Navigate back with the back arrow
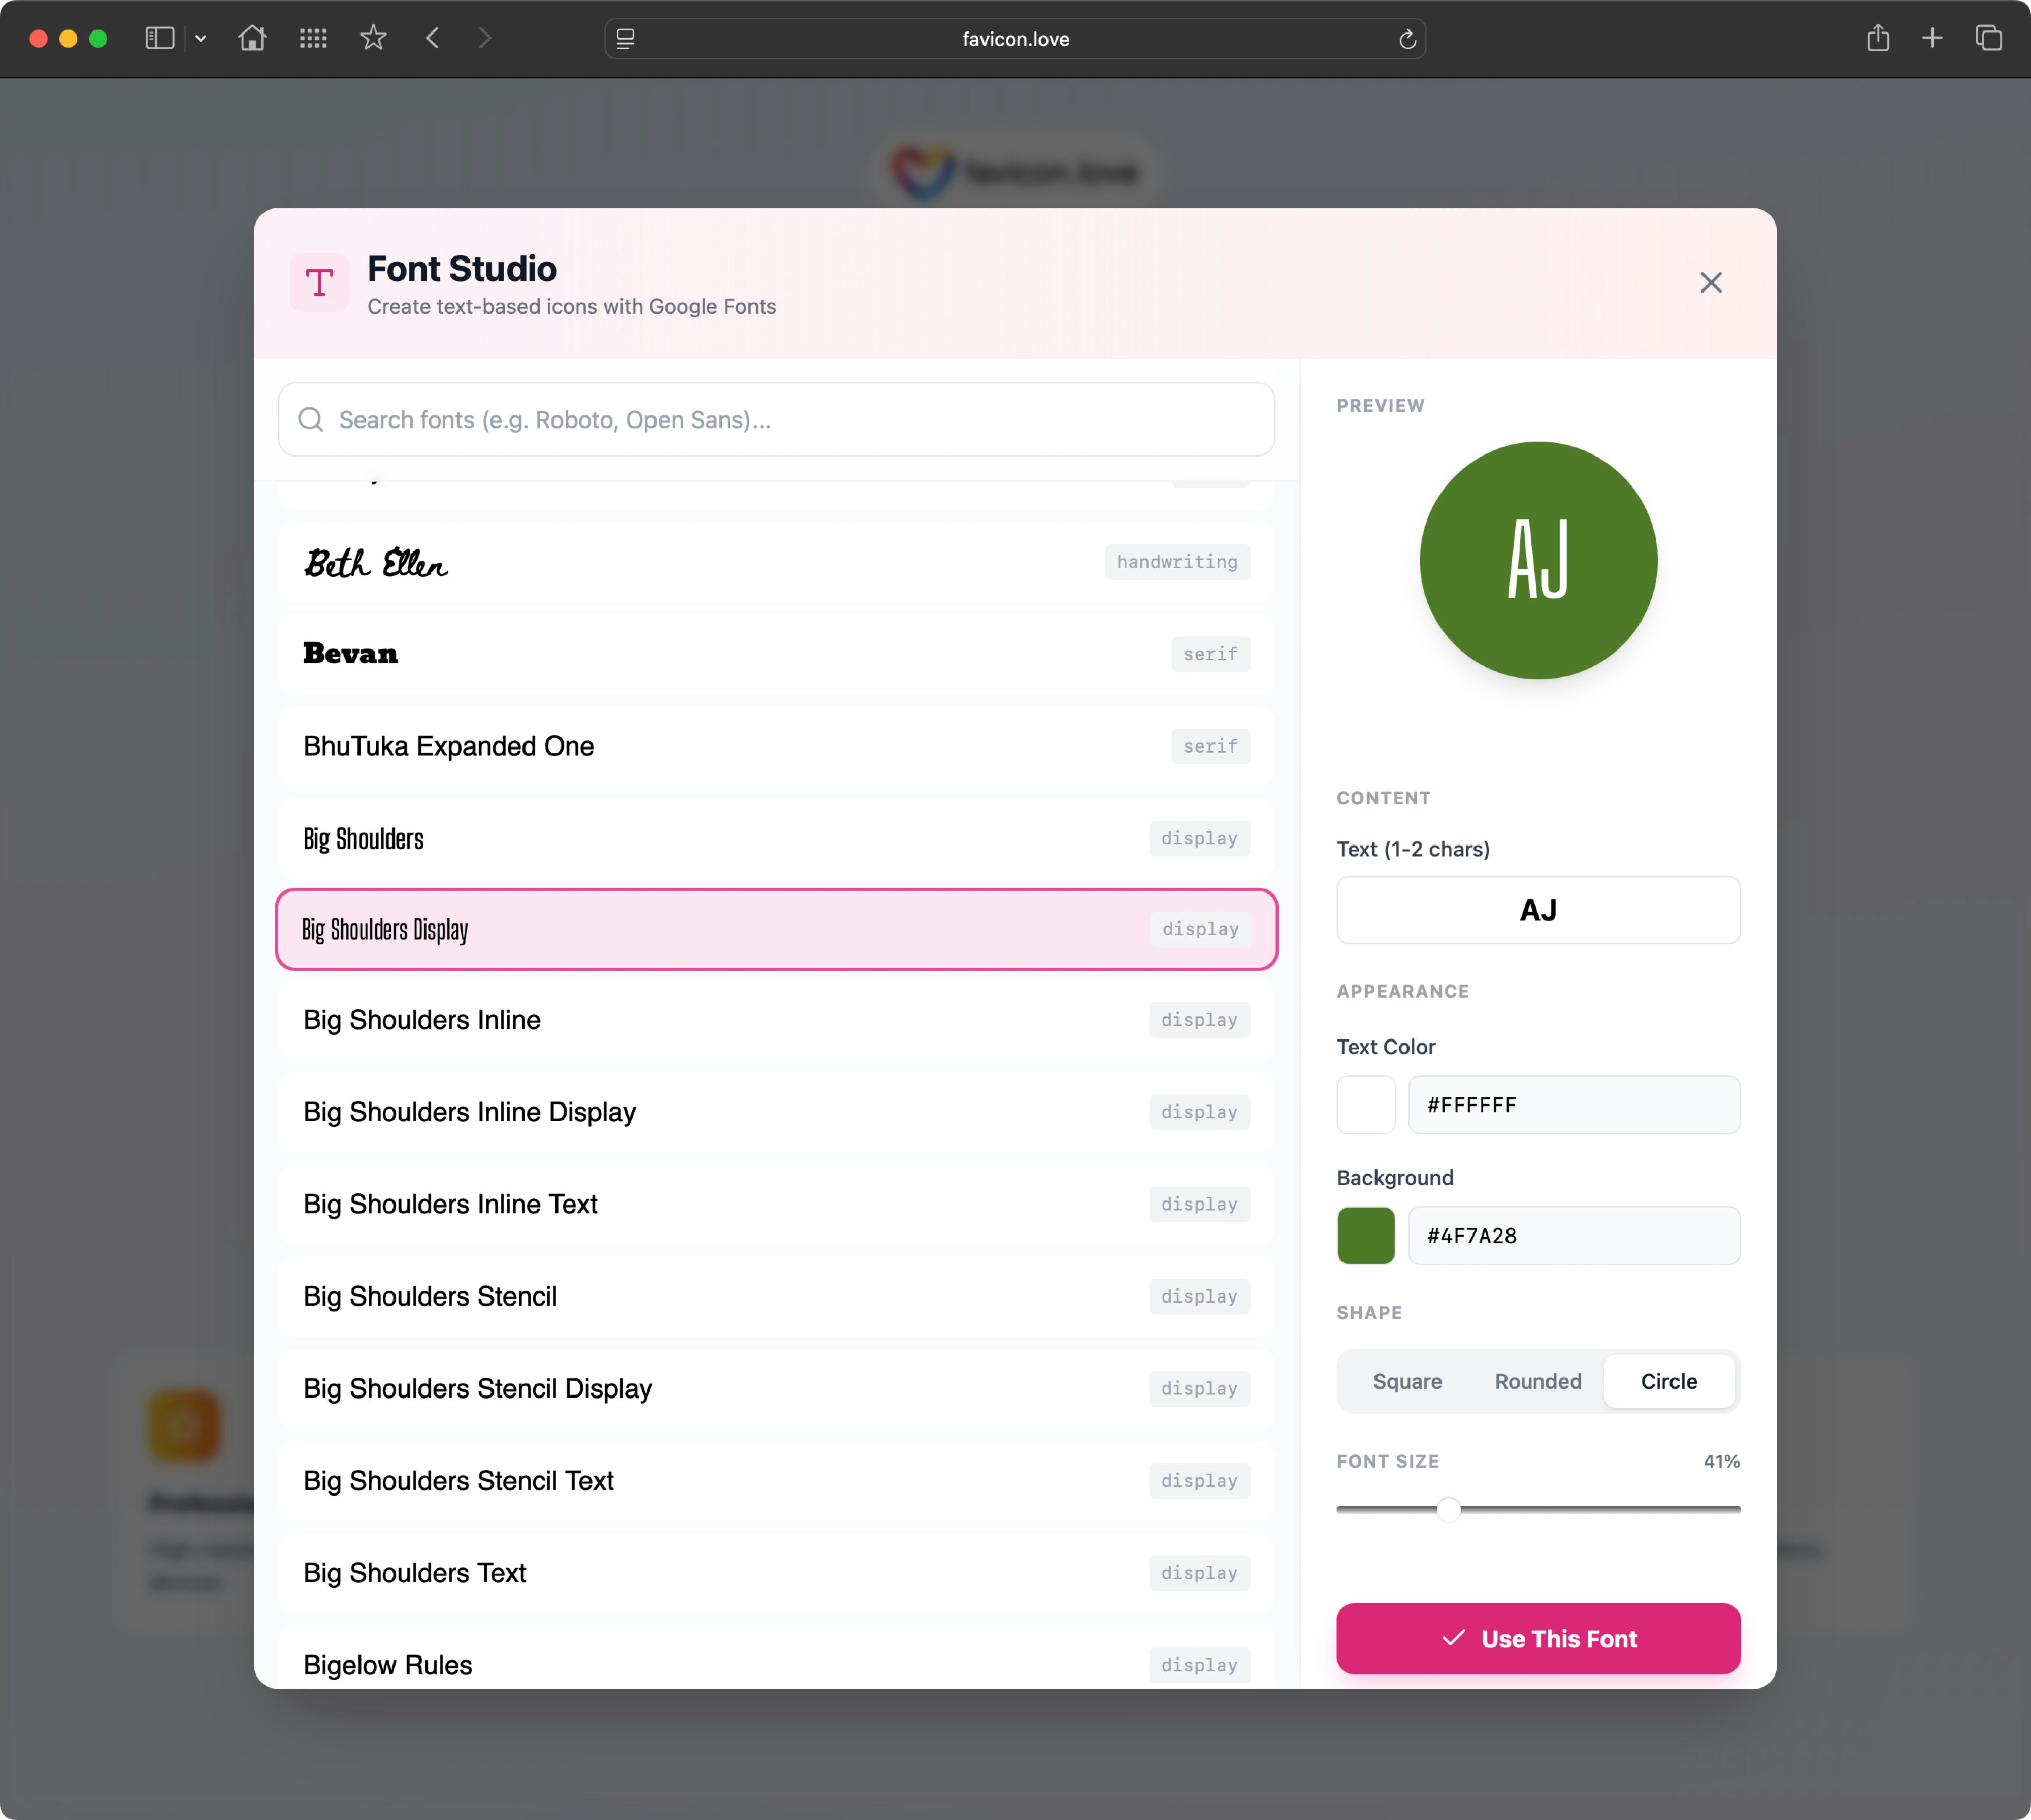Viewport: 2031px width, 1820px height. [x=433, y=38]
